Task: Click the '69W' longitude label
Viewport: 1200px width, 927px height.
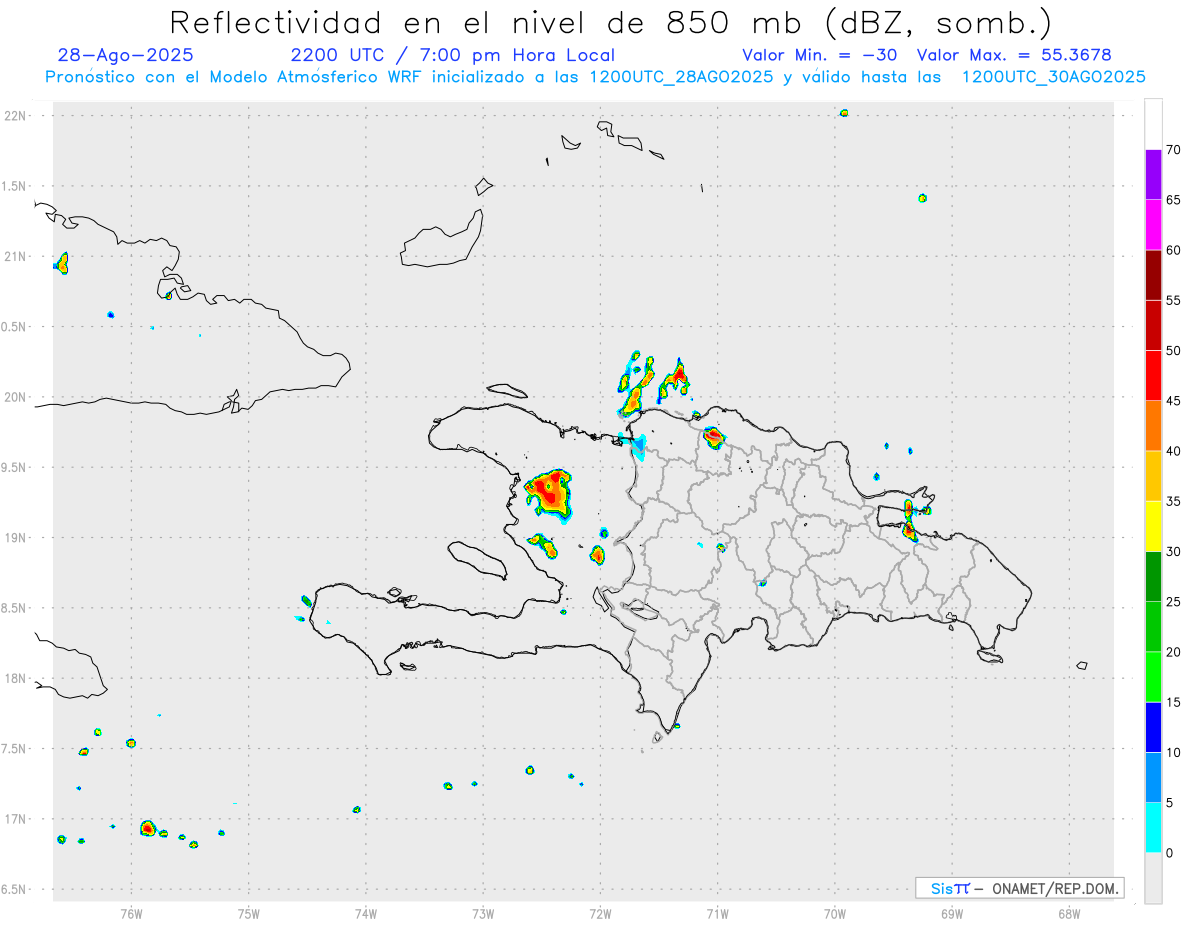Action: tap(952, 913)
